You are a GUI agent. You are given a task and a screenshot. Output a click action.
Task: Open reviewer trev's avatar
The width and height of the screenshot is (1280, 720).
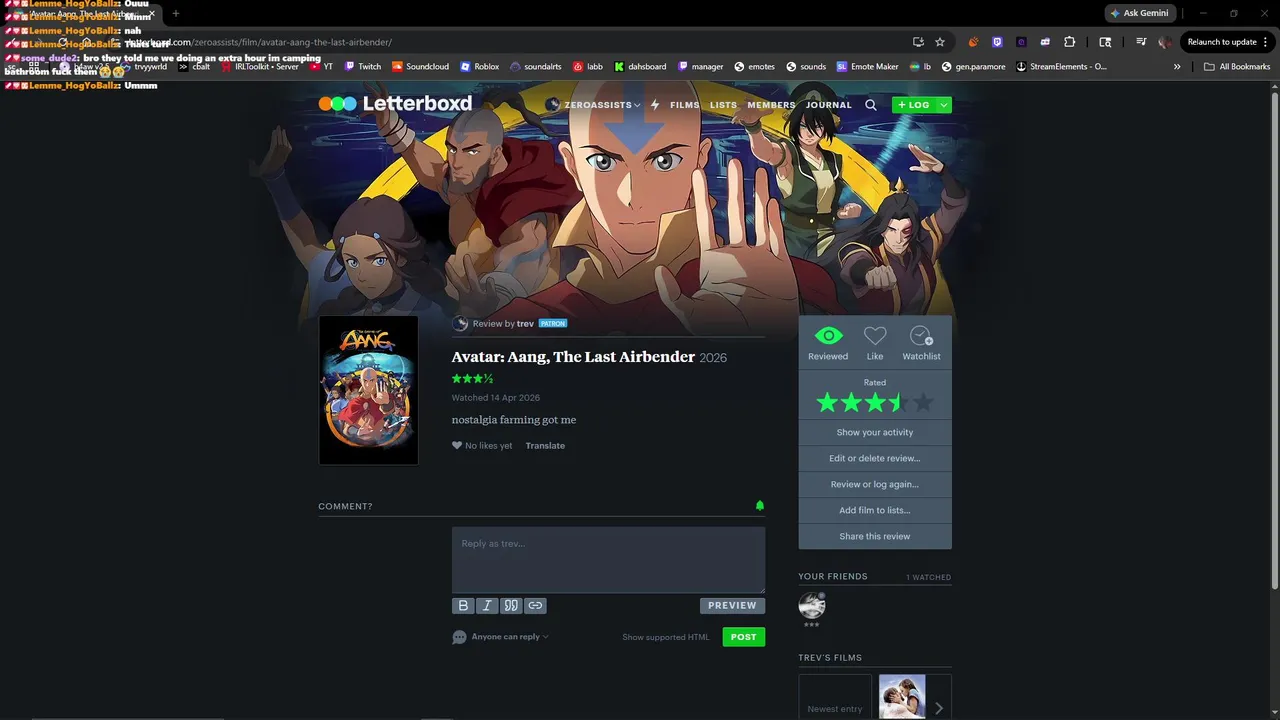[460, 323]
